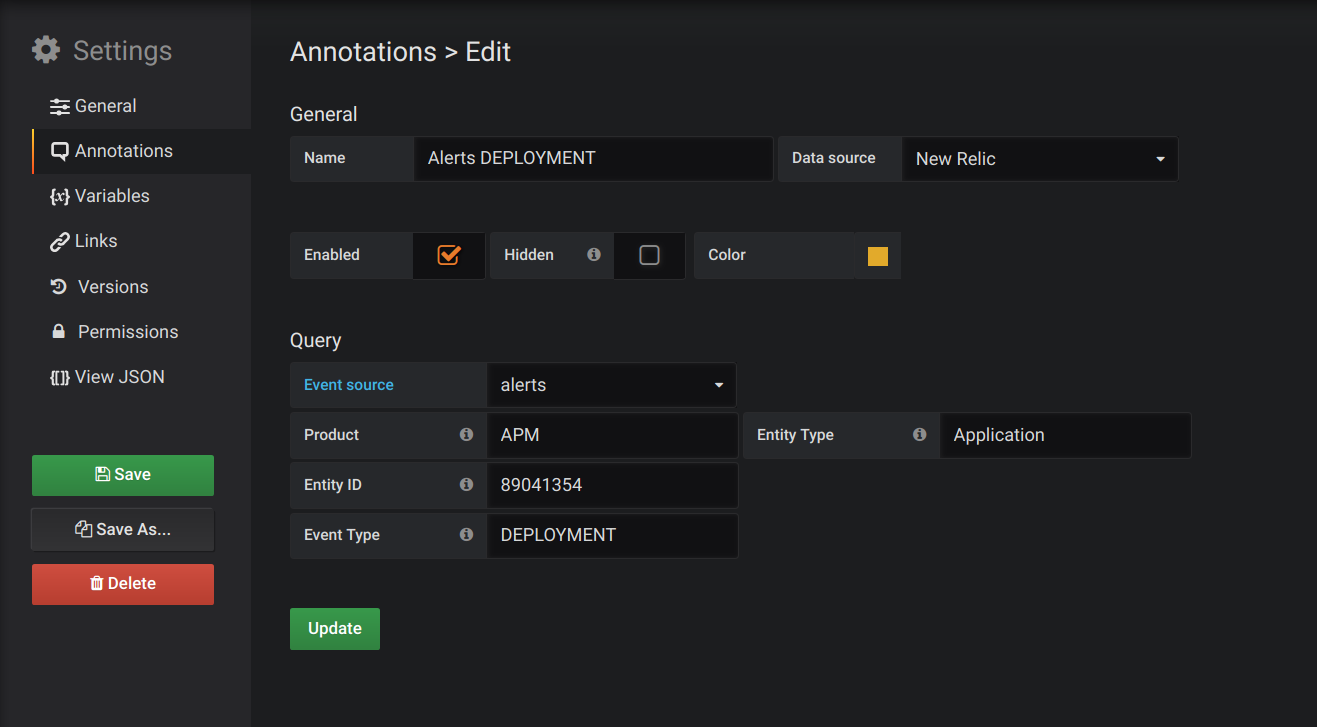The width and height of the screenshot is (1317, 727).
Task: Click the info icon beside Product
Action: (x=466, y=435)
